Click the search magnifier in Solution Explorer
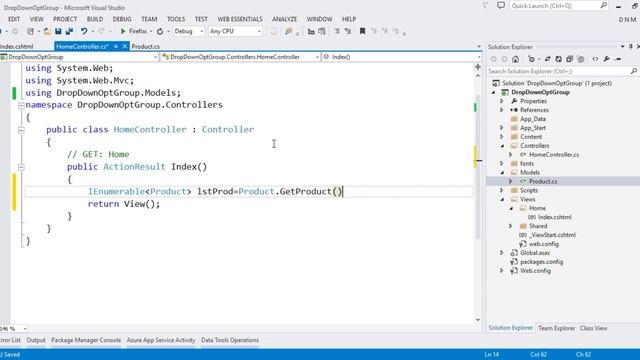Image resolution: width=640 pixels, height=360 pixels. (633, 71)
